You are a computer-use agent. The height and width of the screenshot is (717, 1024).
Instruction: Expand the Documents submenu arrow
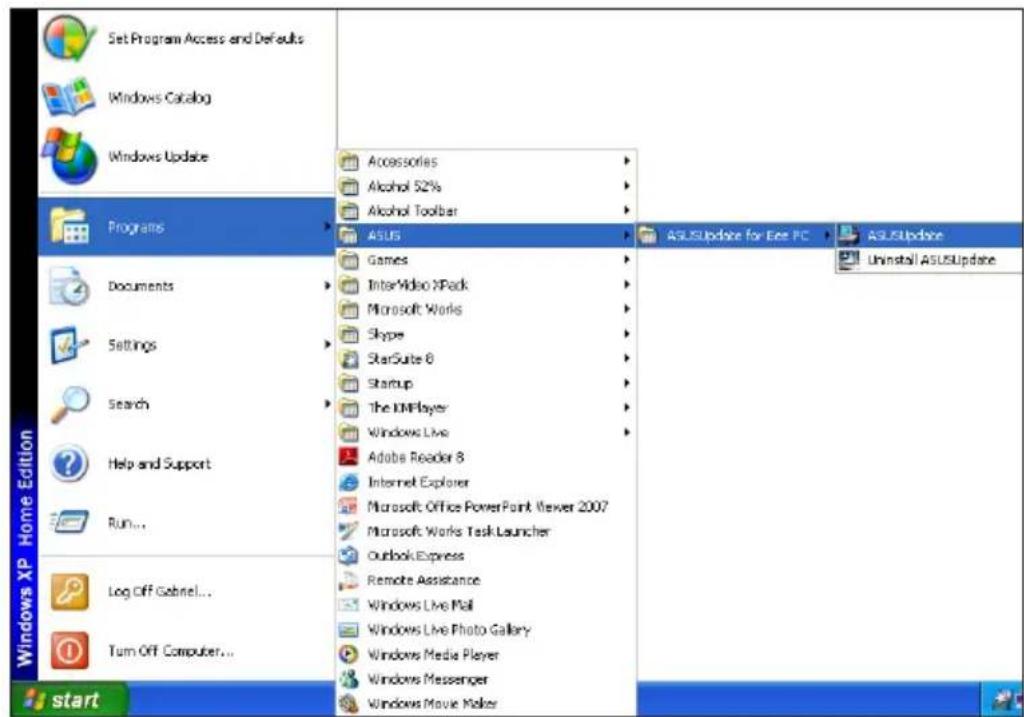[x=327, y=286]
